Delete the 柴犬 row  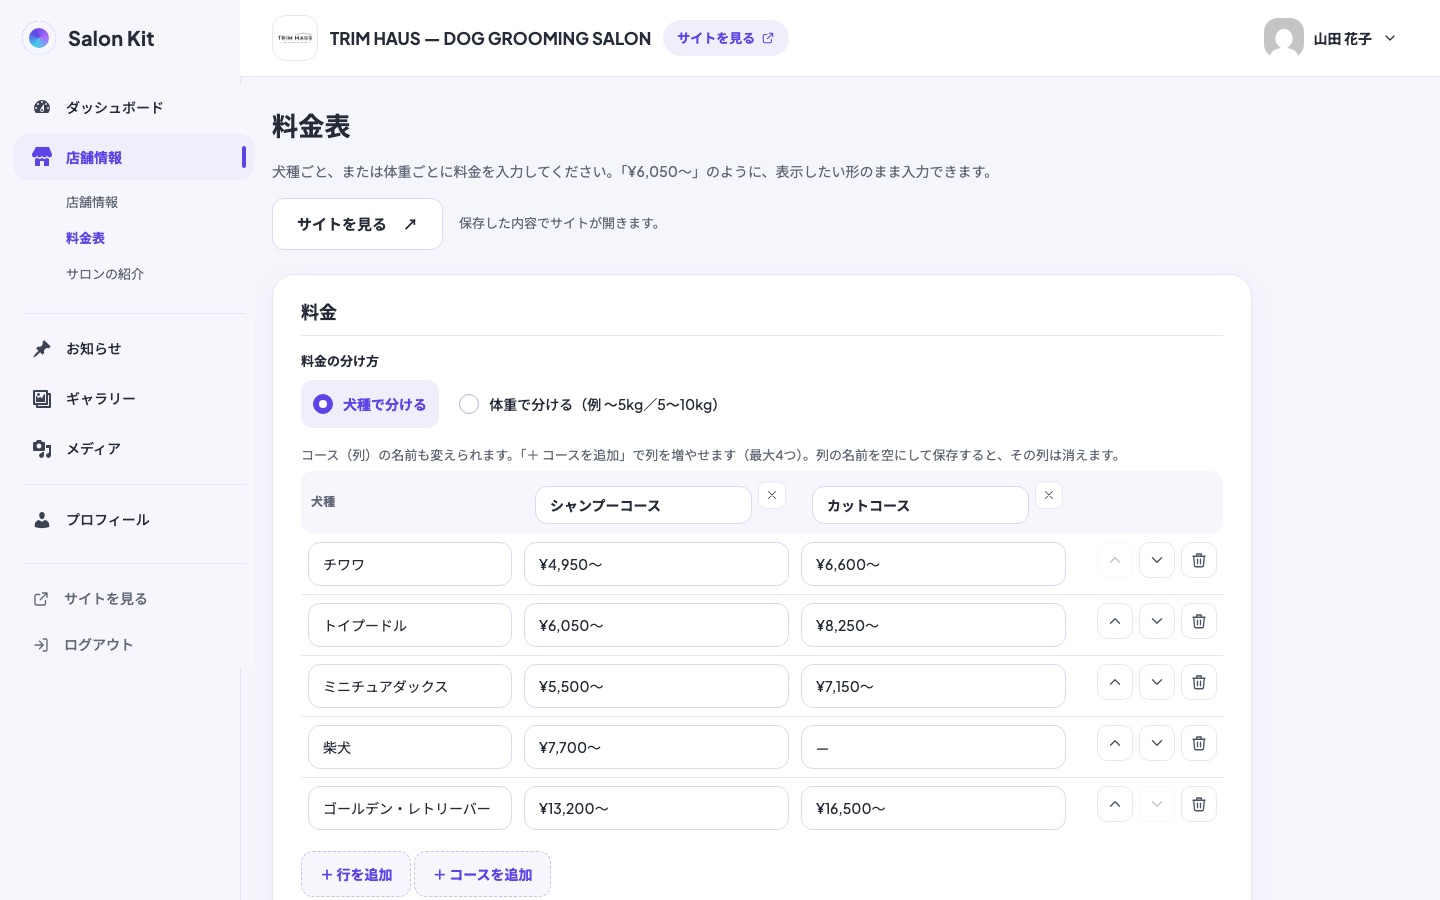[1199, 743]
